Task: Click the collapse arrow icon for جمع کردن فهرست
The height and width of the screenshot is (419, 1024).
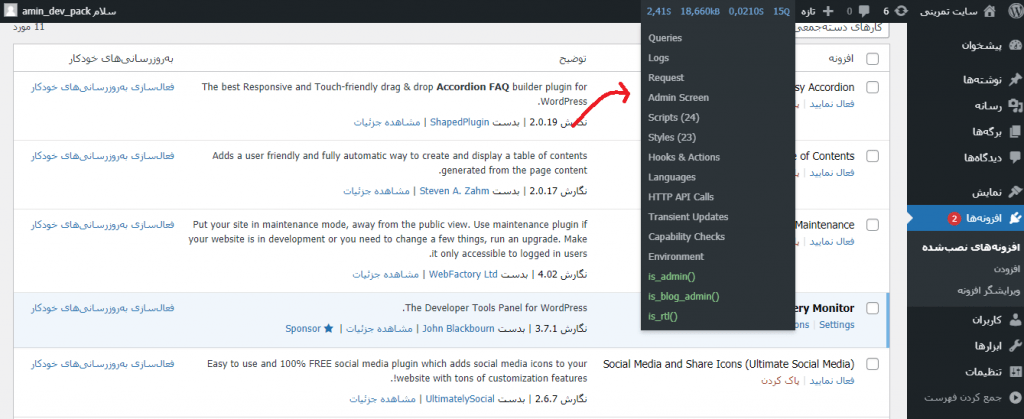Action: click(1014, 397)
